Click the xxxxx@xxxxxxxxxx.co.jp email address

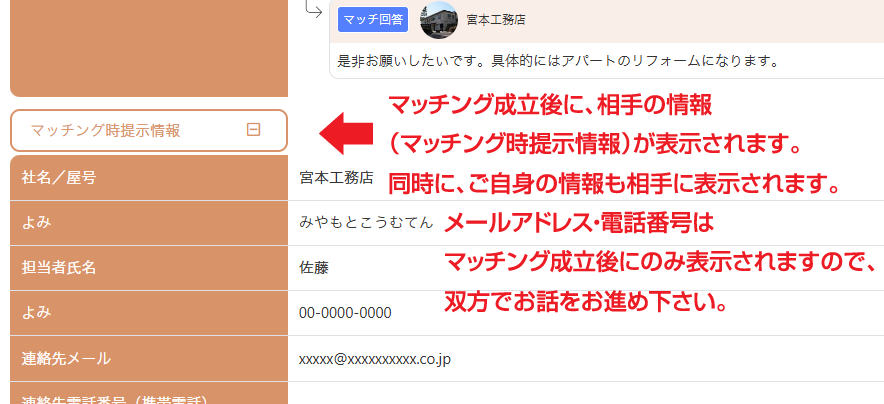tap(374, 358)
